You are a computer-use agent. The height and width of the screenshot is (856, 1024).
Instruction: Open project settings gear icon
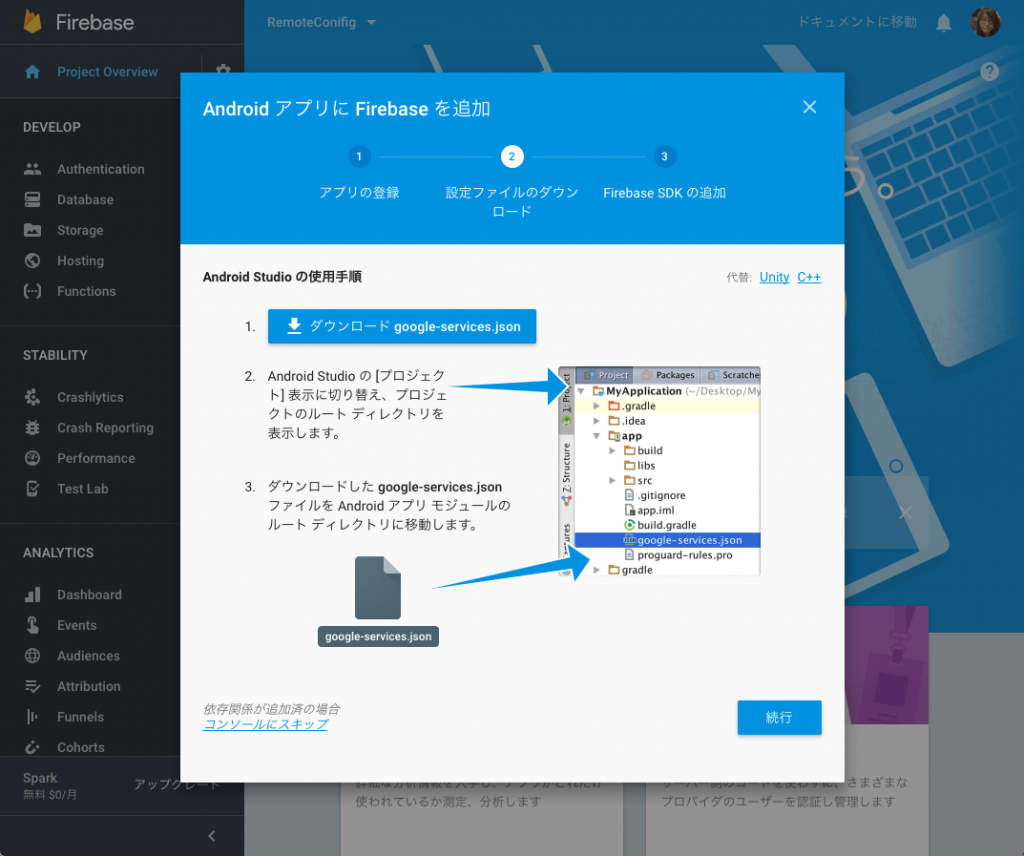click(x=223, y=69)
